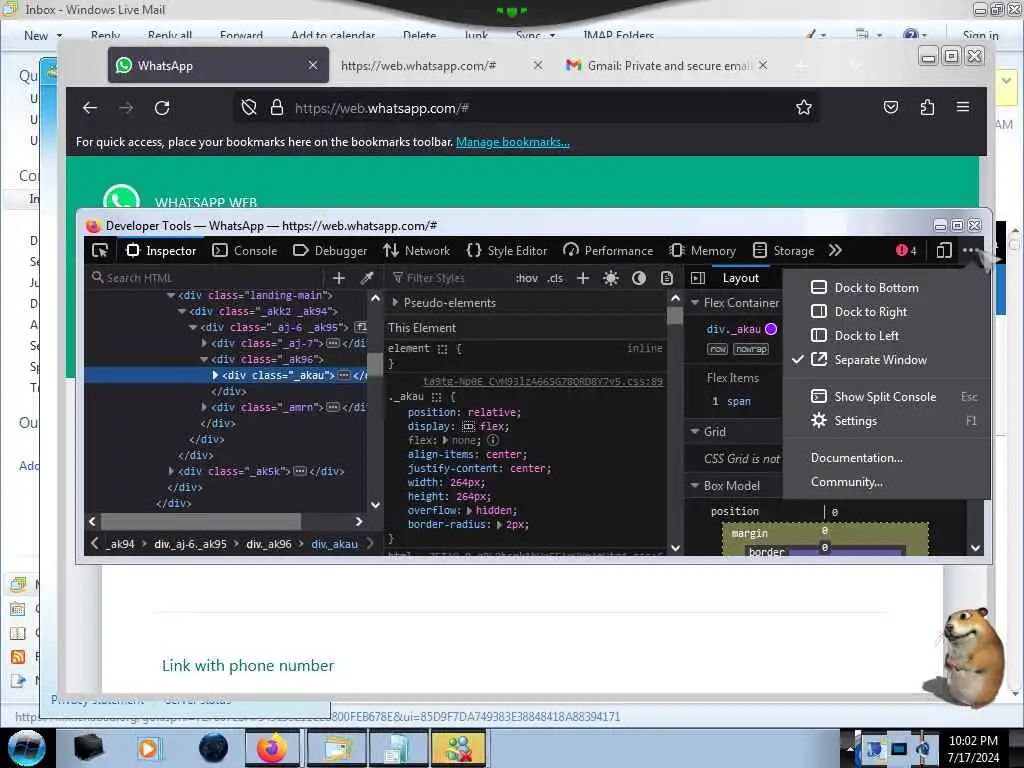Open Community... menu entry
The width and height of the screenshot is (1024, 768).
846,482
